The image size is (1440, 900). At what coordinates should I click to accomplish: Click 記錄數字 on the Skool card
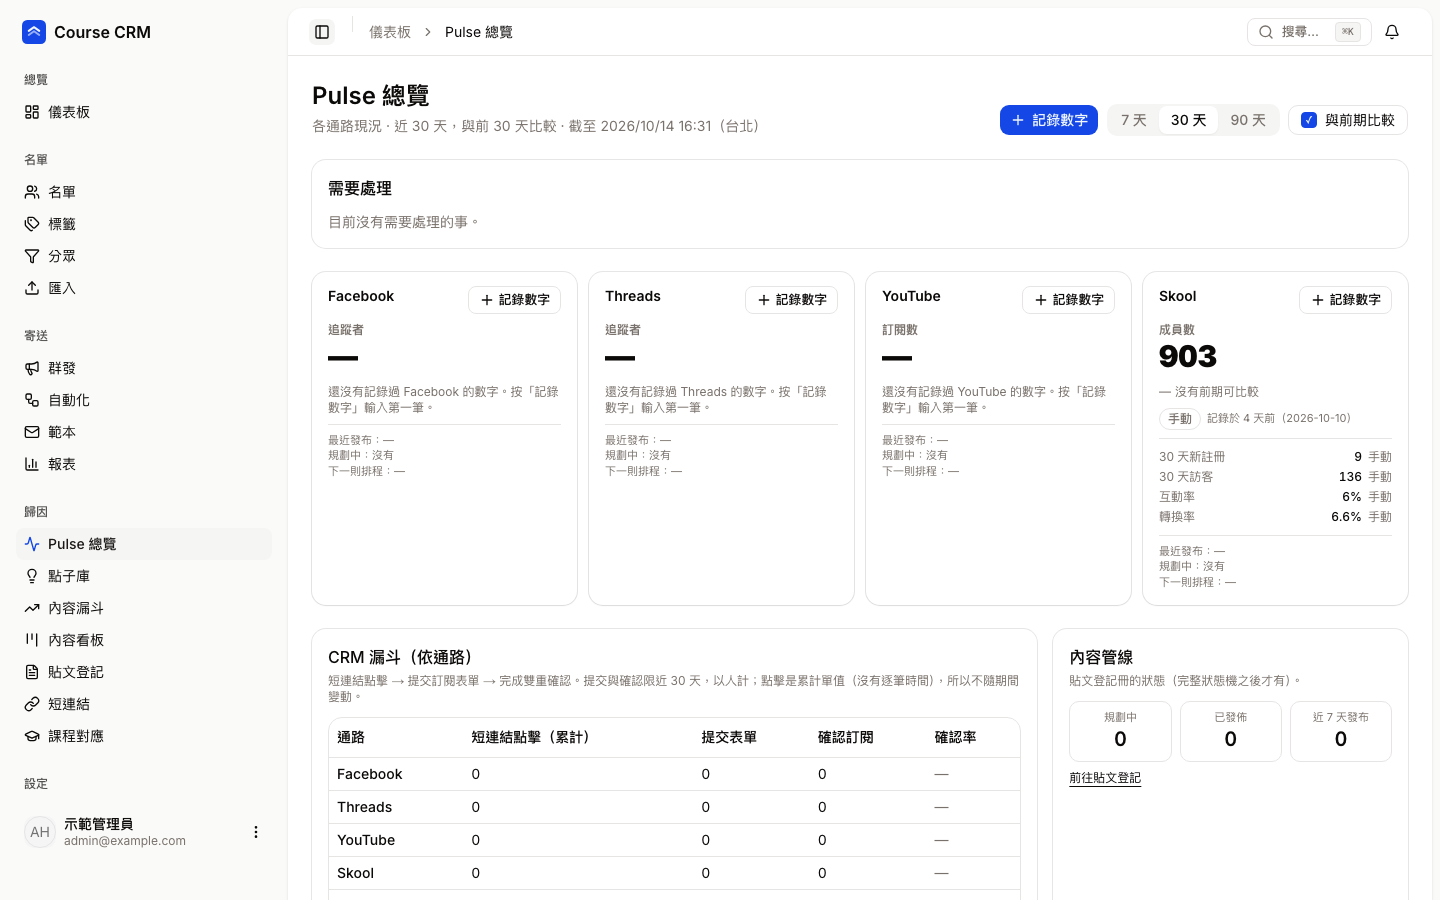1345,300
